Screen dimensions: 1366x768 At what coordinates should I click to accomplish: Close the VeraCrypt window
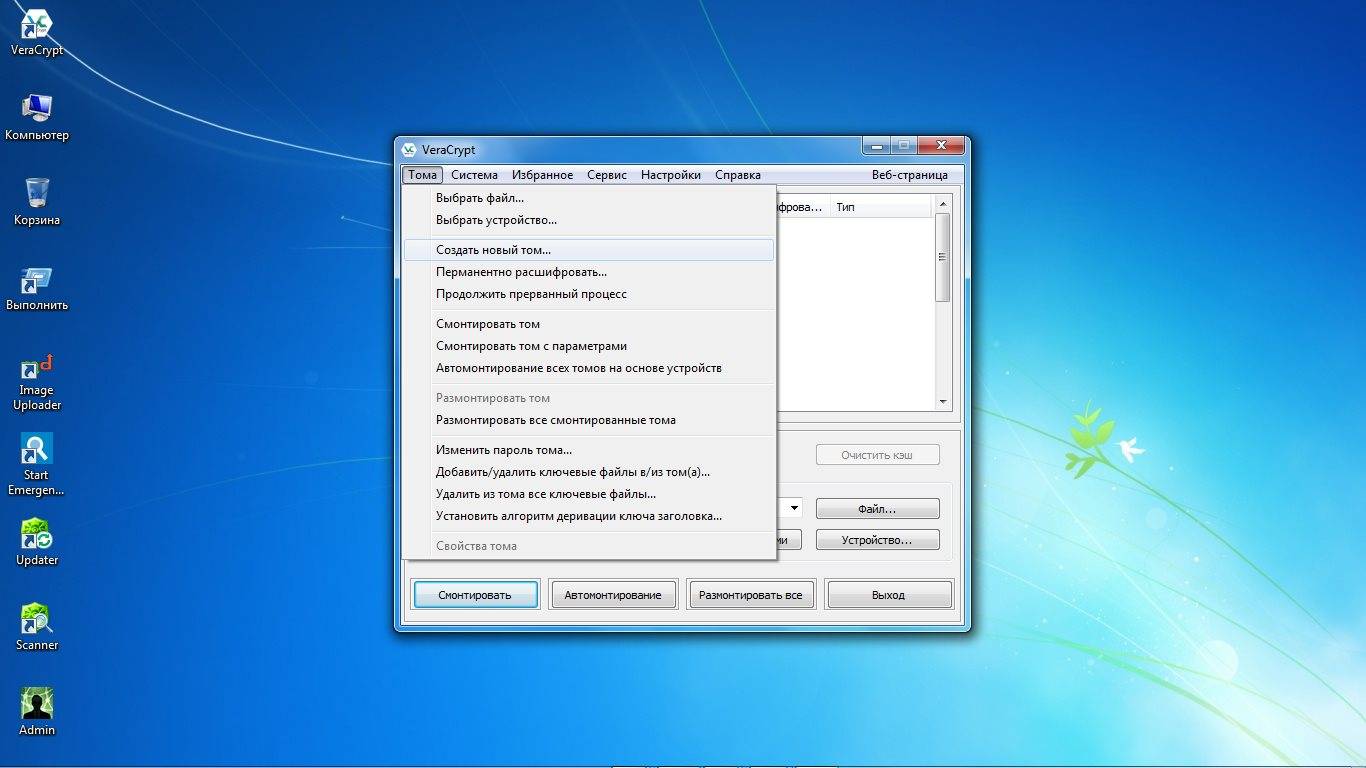pyautogui.click(x=941, y=146)
